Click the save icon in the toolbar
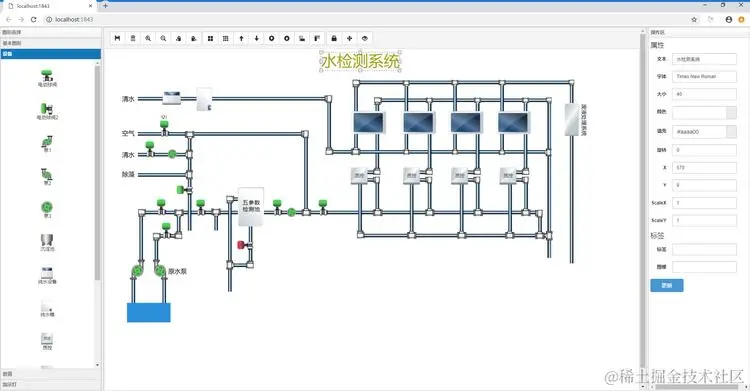 tap(117, 38)
